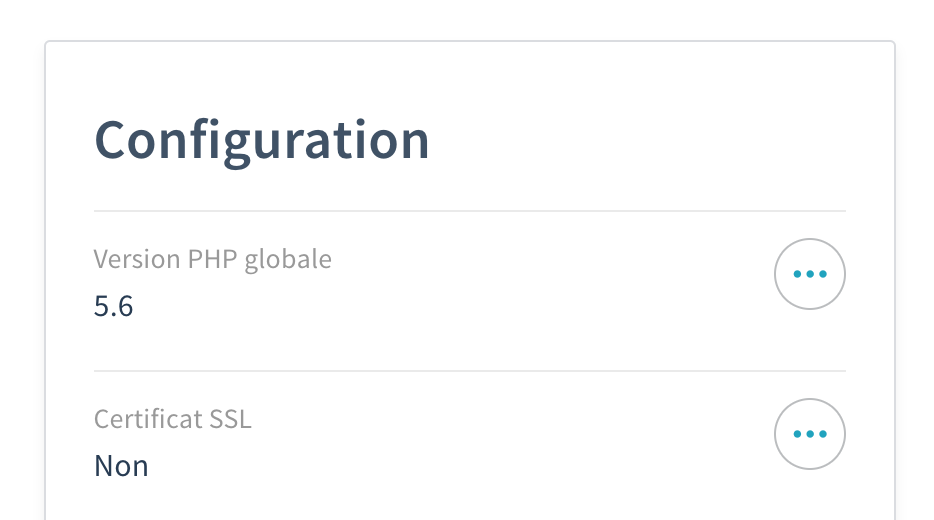Click the word SSL in the Certificat label
This screenshot has height=520, width=934.
tap(230, 419)
